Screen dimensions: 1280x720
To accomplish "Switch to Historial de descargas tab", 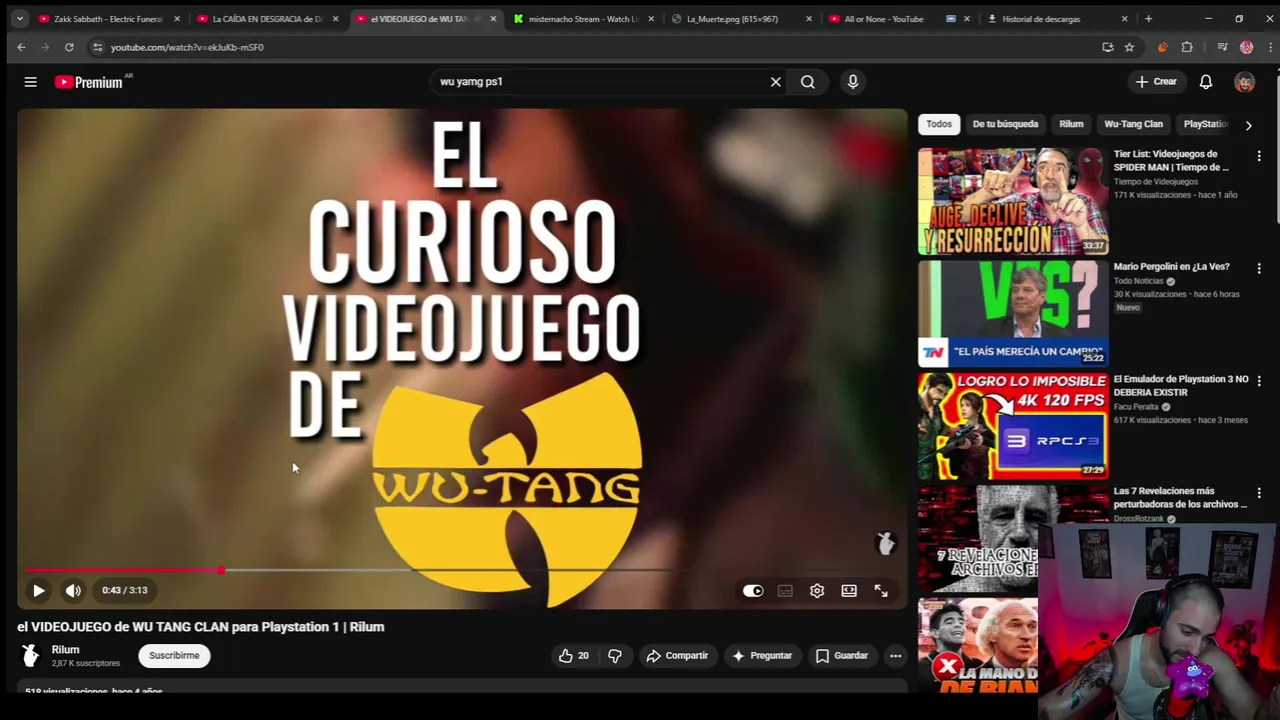I will point(1057,19).
